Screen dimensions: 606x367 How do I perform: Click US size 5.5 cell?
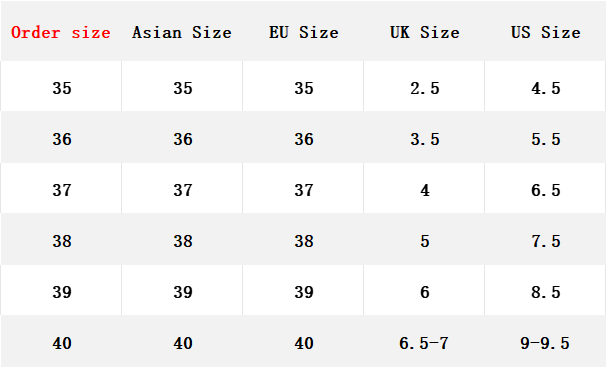tap(546, 139)
